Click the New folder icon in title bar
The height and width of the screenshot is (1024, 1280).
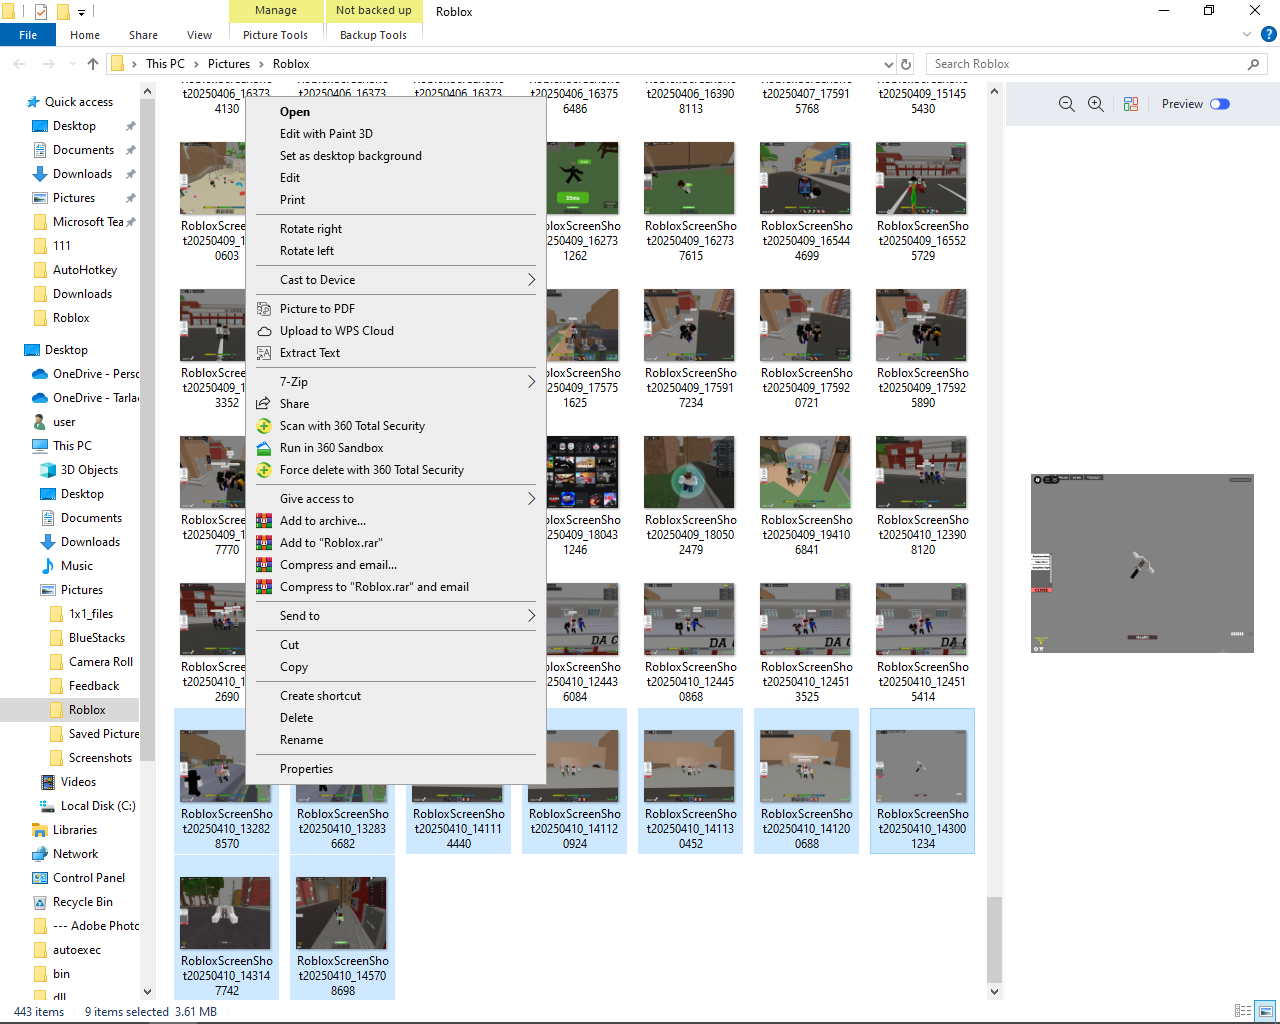63,12
